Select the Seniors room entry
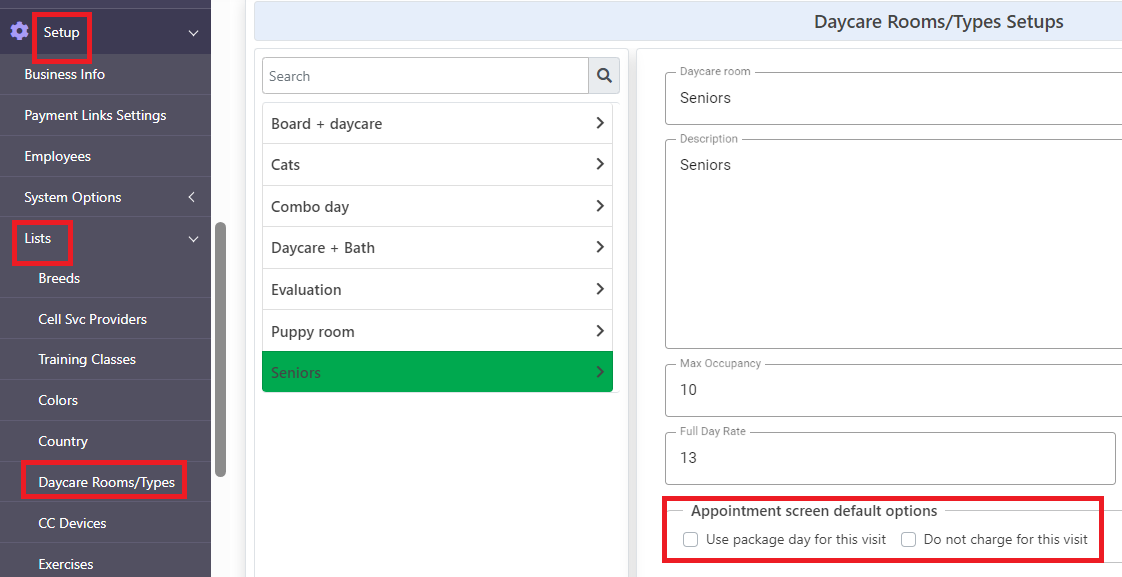This screenshot has width=1122, height=577. tap(438, 372)
